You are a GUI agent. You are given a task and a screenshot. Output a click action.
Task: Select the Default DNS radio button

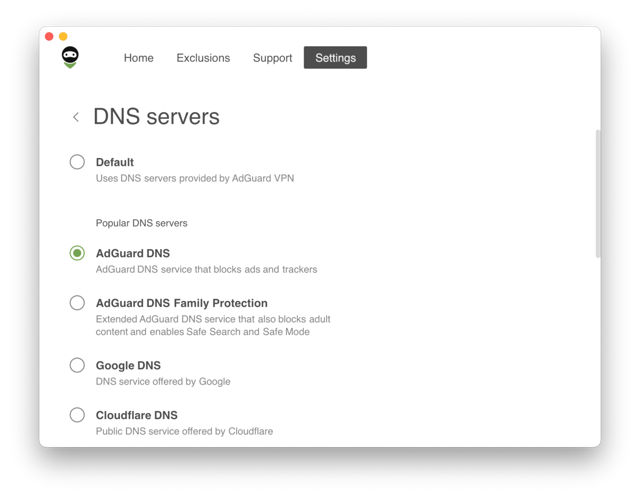[77, 162]
